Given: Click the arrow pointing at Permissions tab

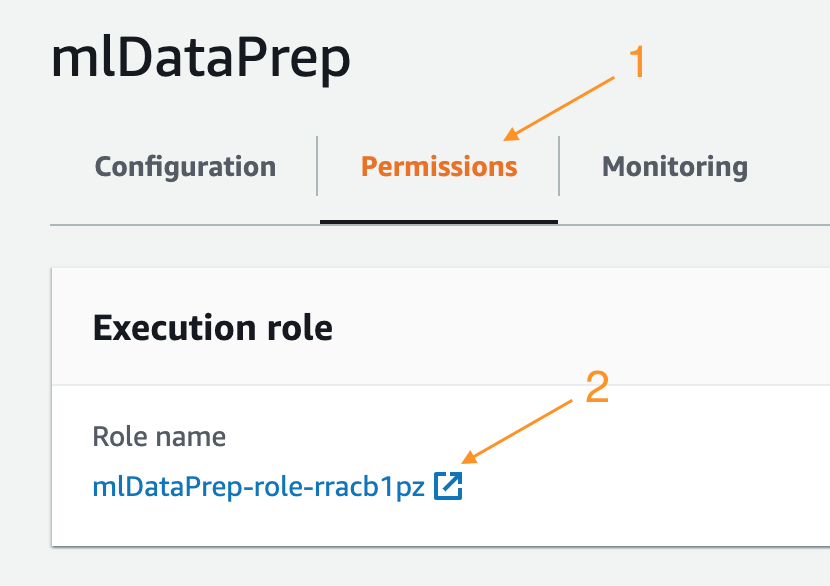Looking at the screenshot, I should pyautogui.click(x=559, y=109).
